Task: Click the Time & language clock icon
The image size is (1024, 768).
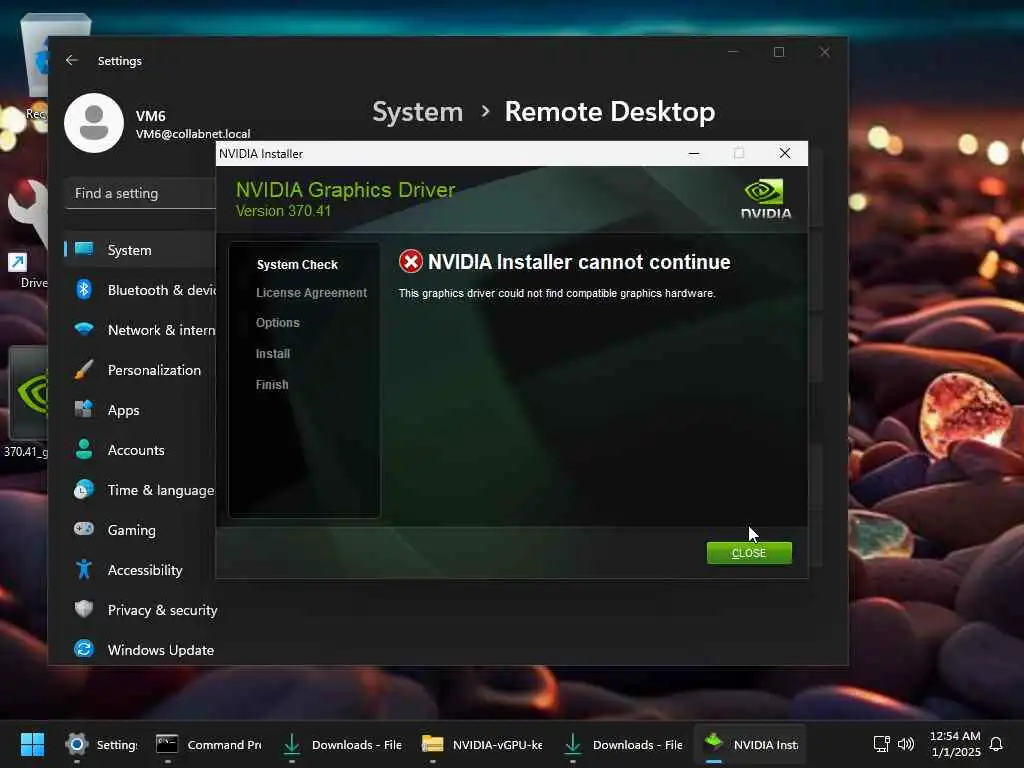Action: click(84, 490)
